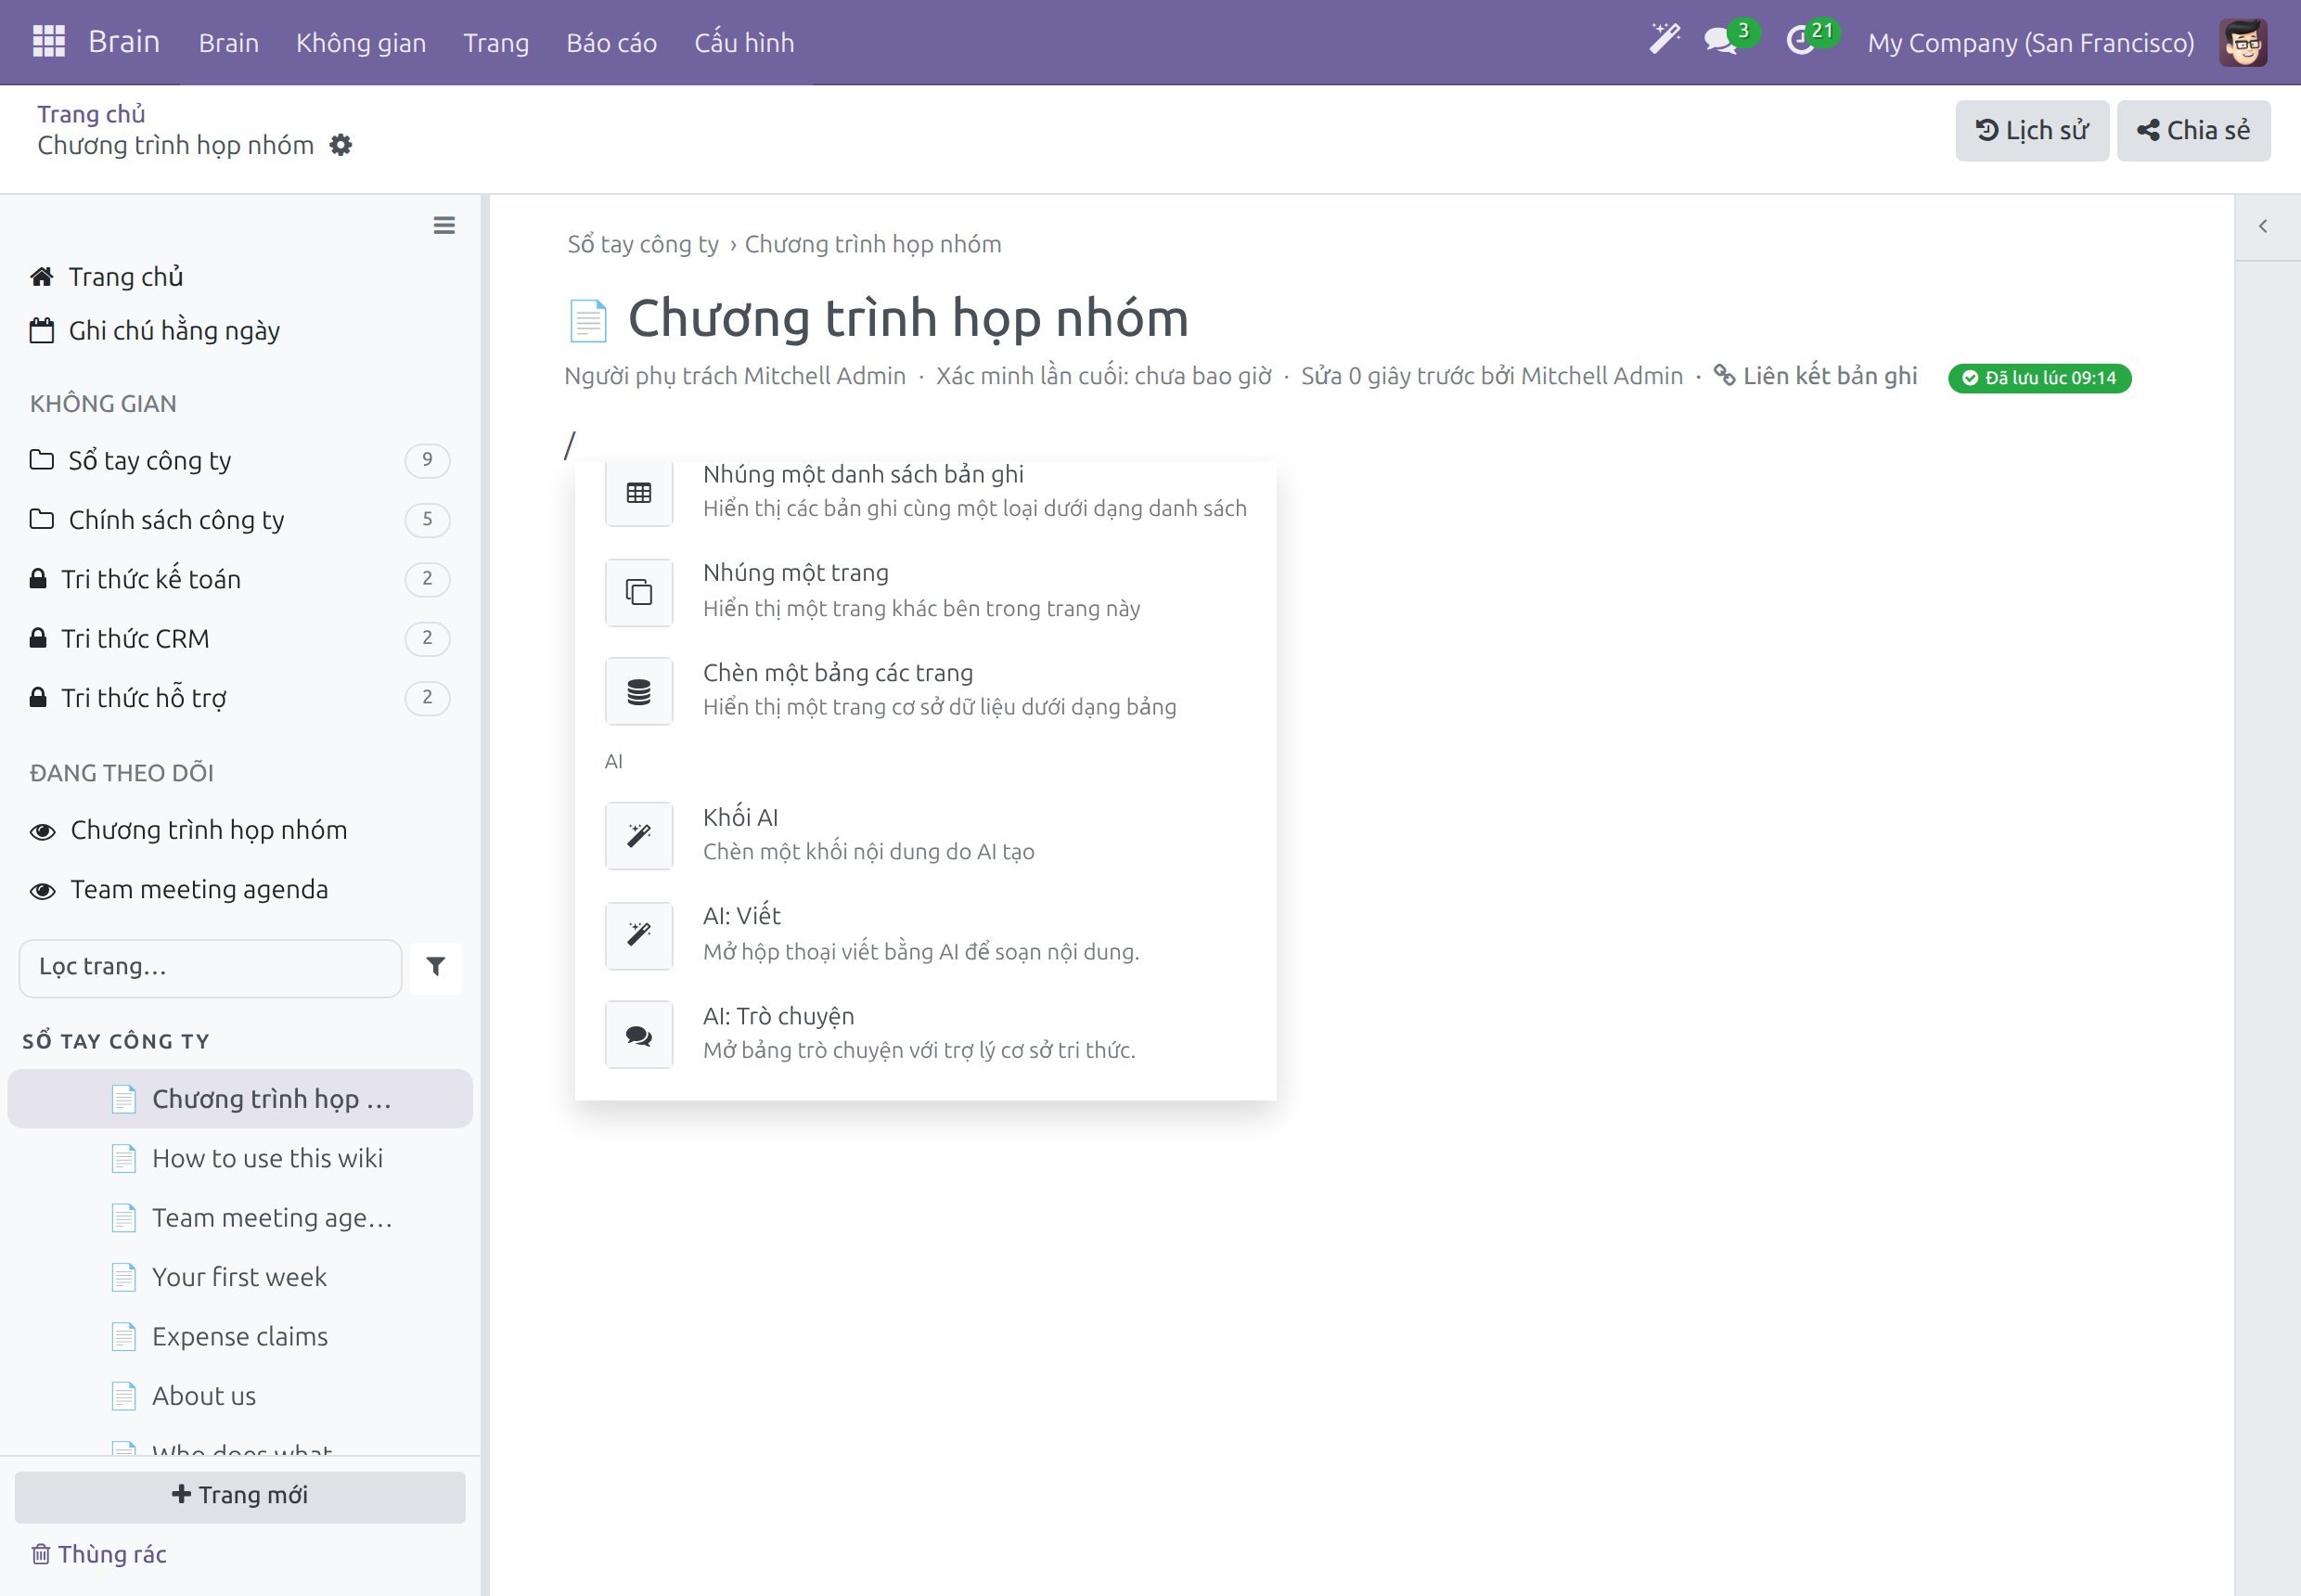This screenshot has width=2301, height=1596.
Task: Open the activities clock icon with badge 21
Action: coord(1801,42)
